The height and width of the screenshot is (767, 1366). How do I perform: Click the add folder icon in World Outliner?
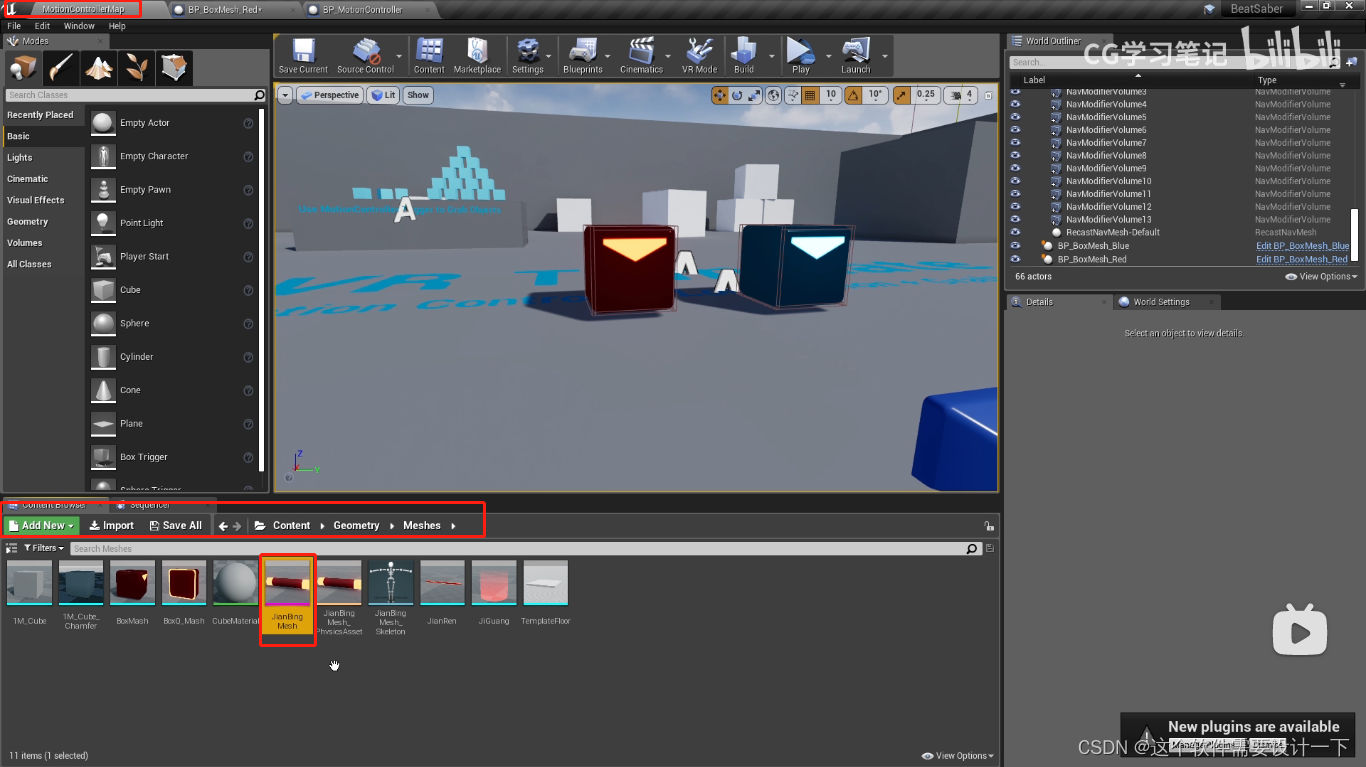coord(1351,62)
